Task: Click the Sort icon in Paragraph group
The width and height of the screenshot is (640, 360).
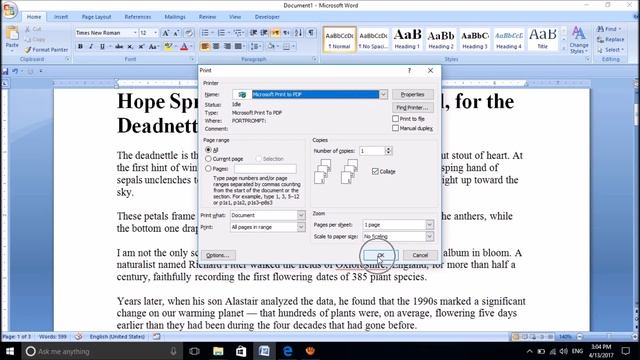Action: [x=299, y=33]
